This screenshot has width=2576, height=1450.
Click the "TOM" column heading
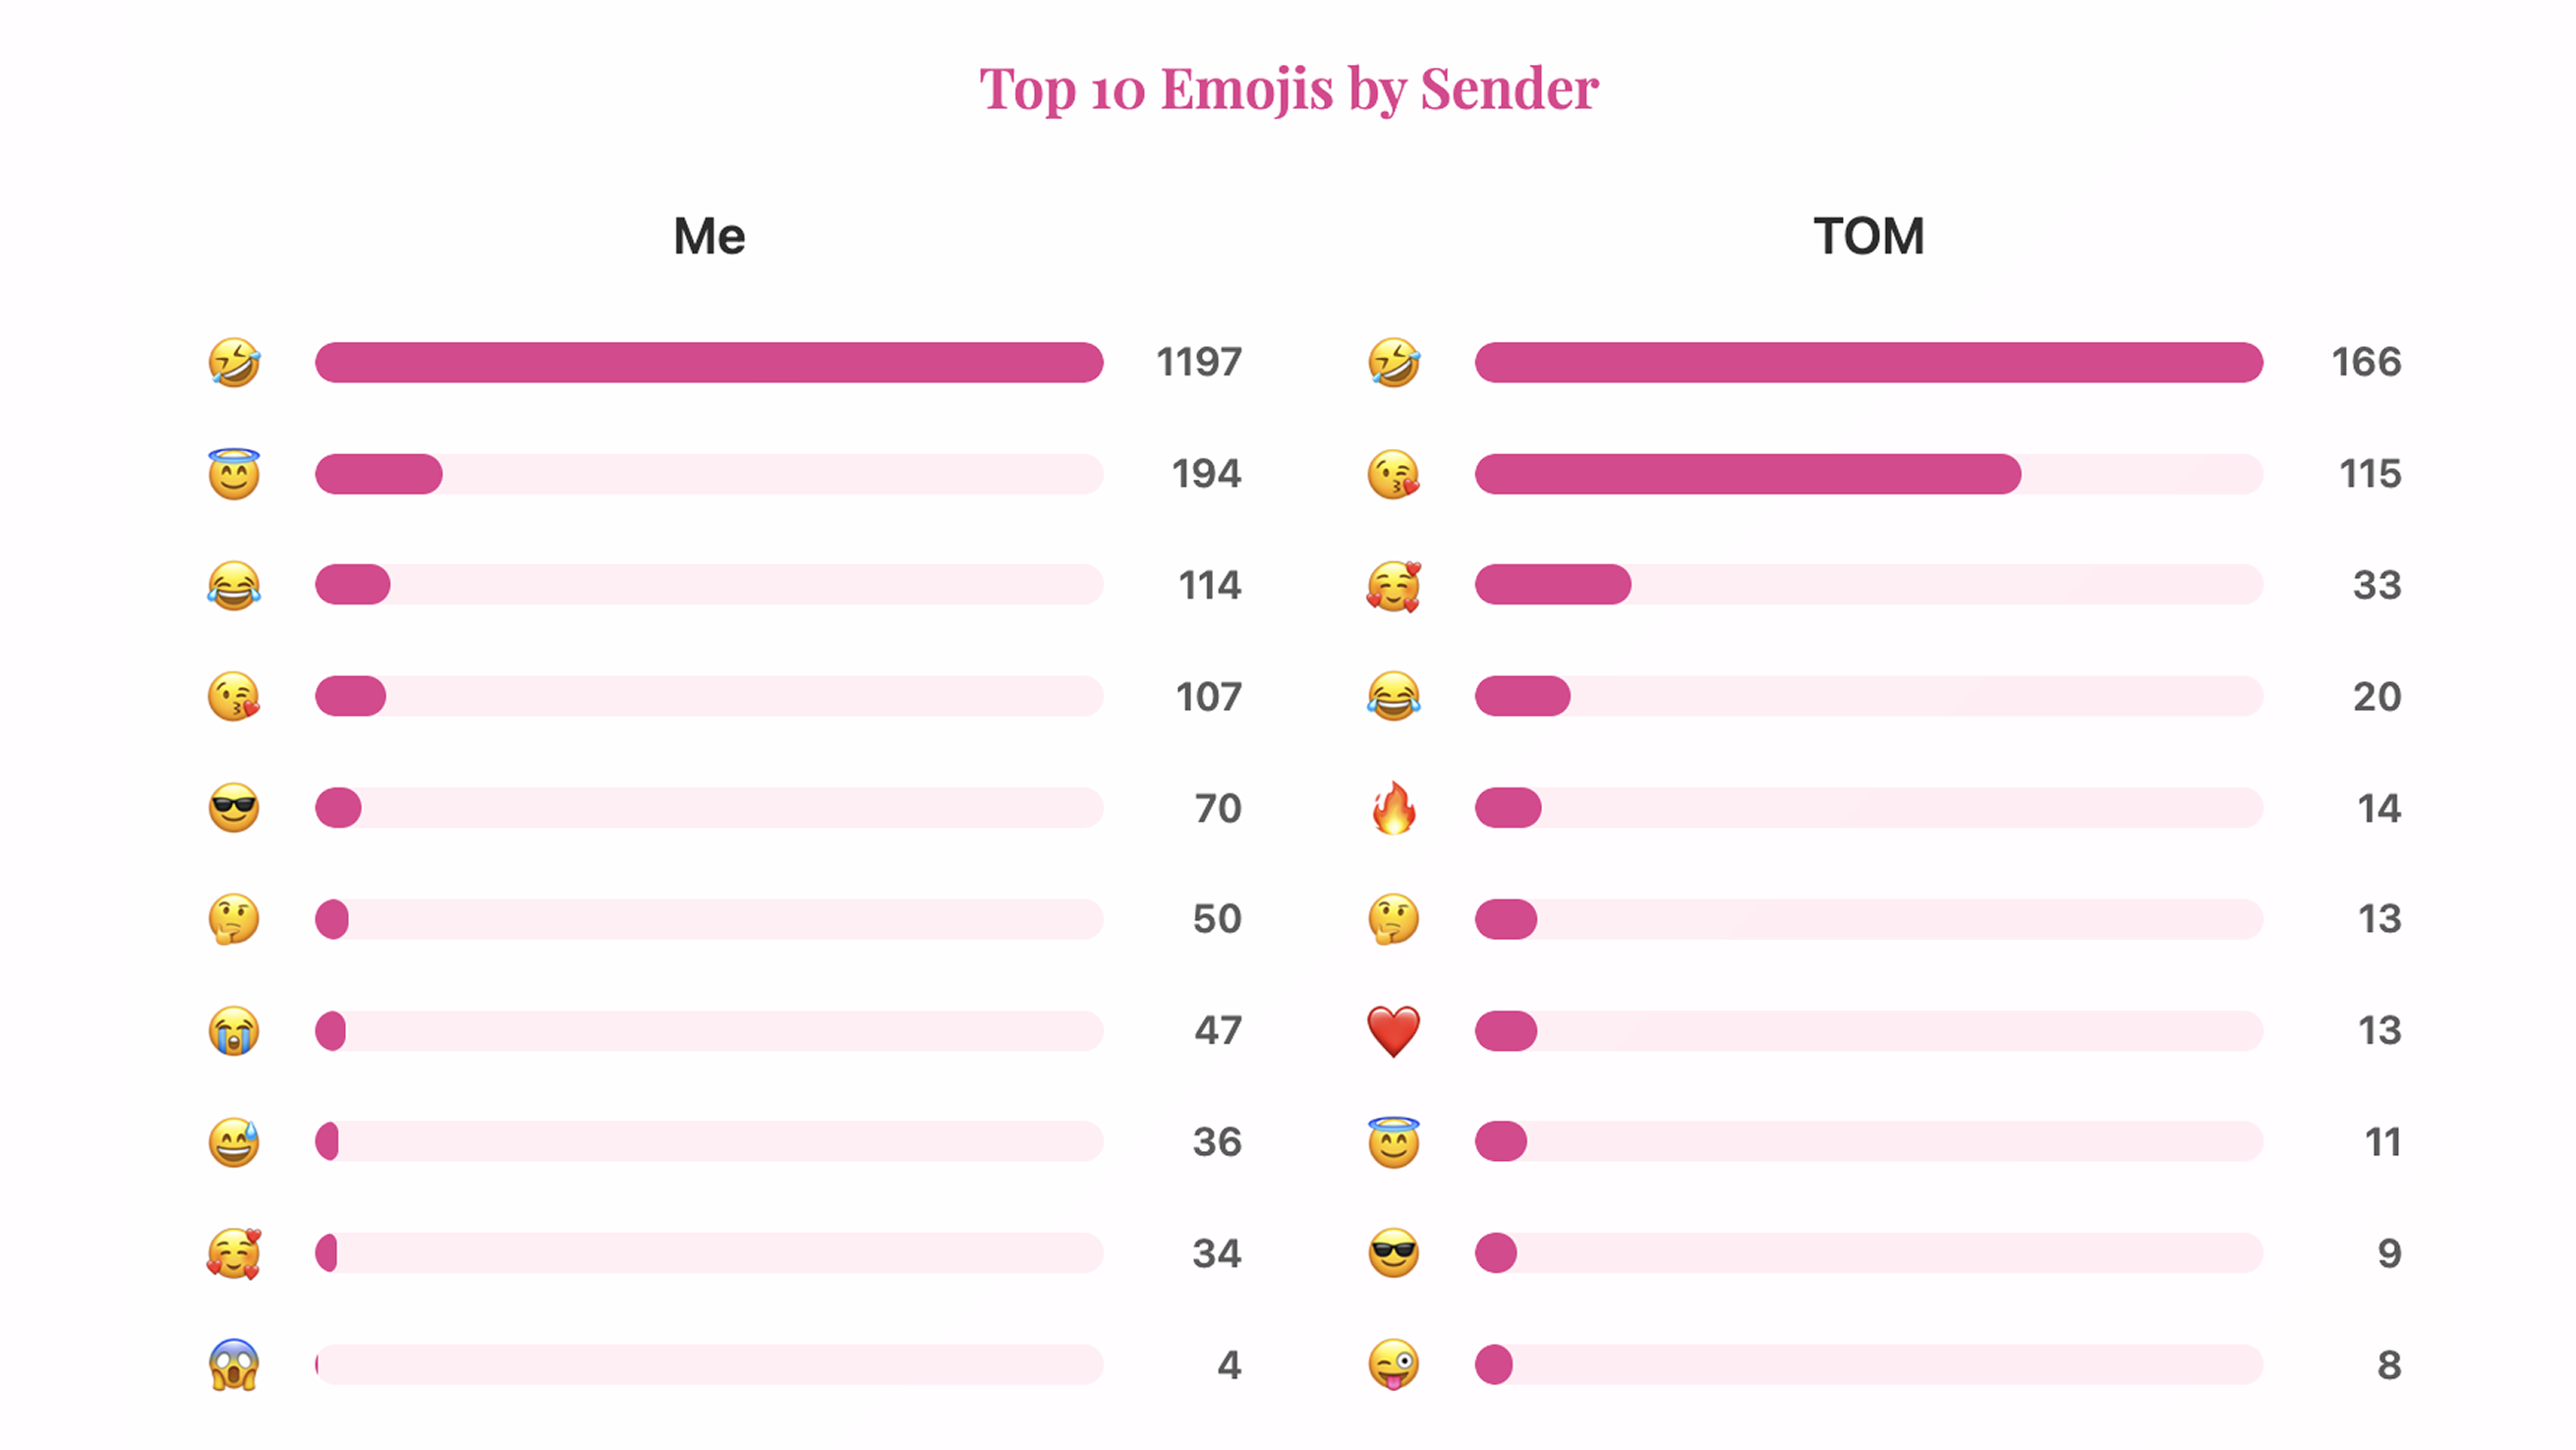(1868, 237)
